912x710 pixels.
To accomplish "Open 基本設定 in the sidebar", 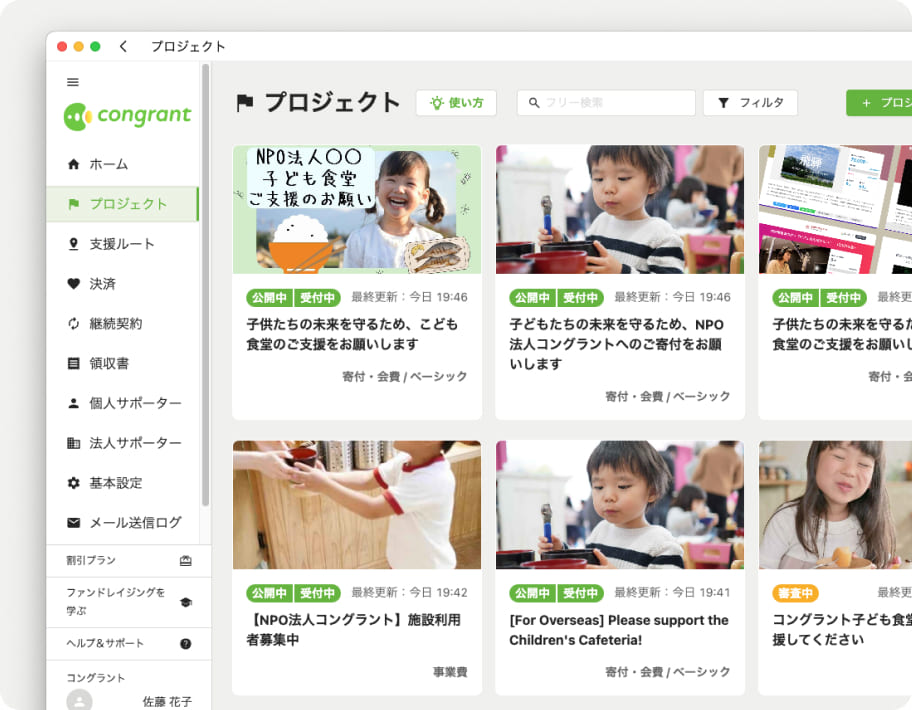I will (122, 483).
